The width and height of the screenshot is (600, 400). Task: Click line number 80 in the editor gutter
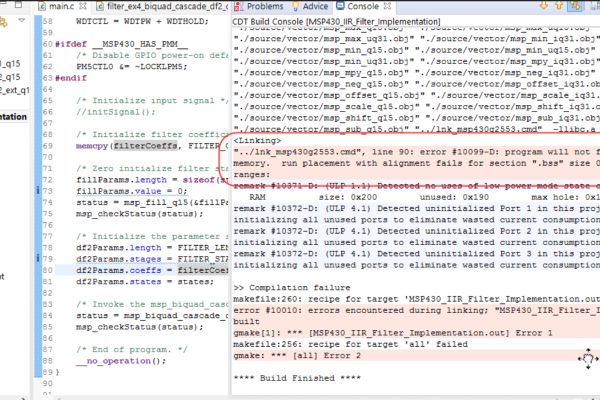click(x=48, y=270)
